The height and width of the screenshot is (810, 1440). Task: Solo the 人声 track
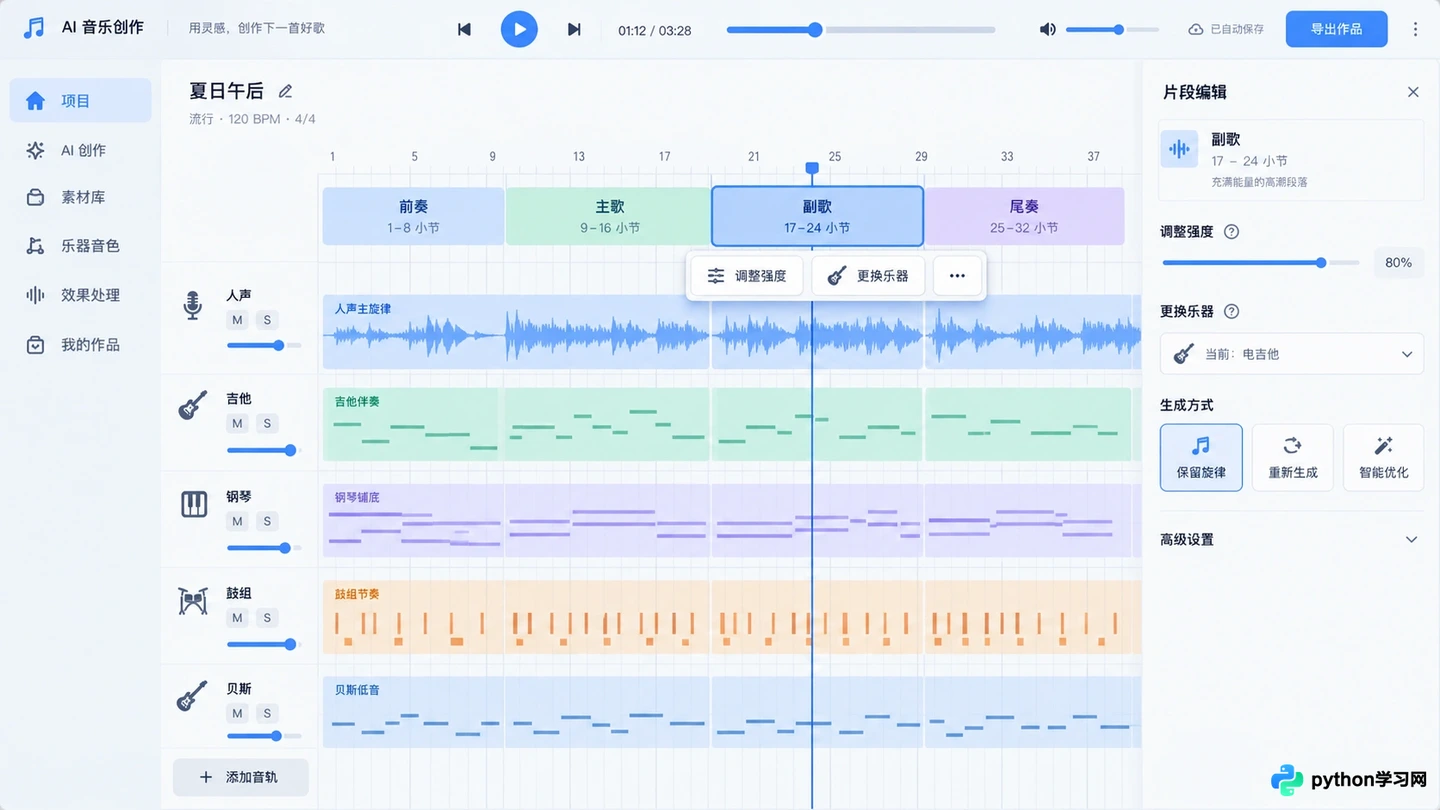tap(267, 320)
